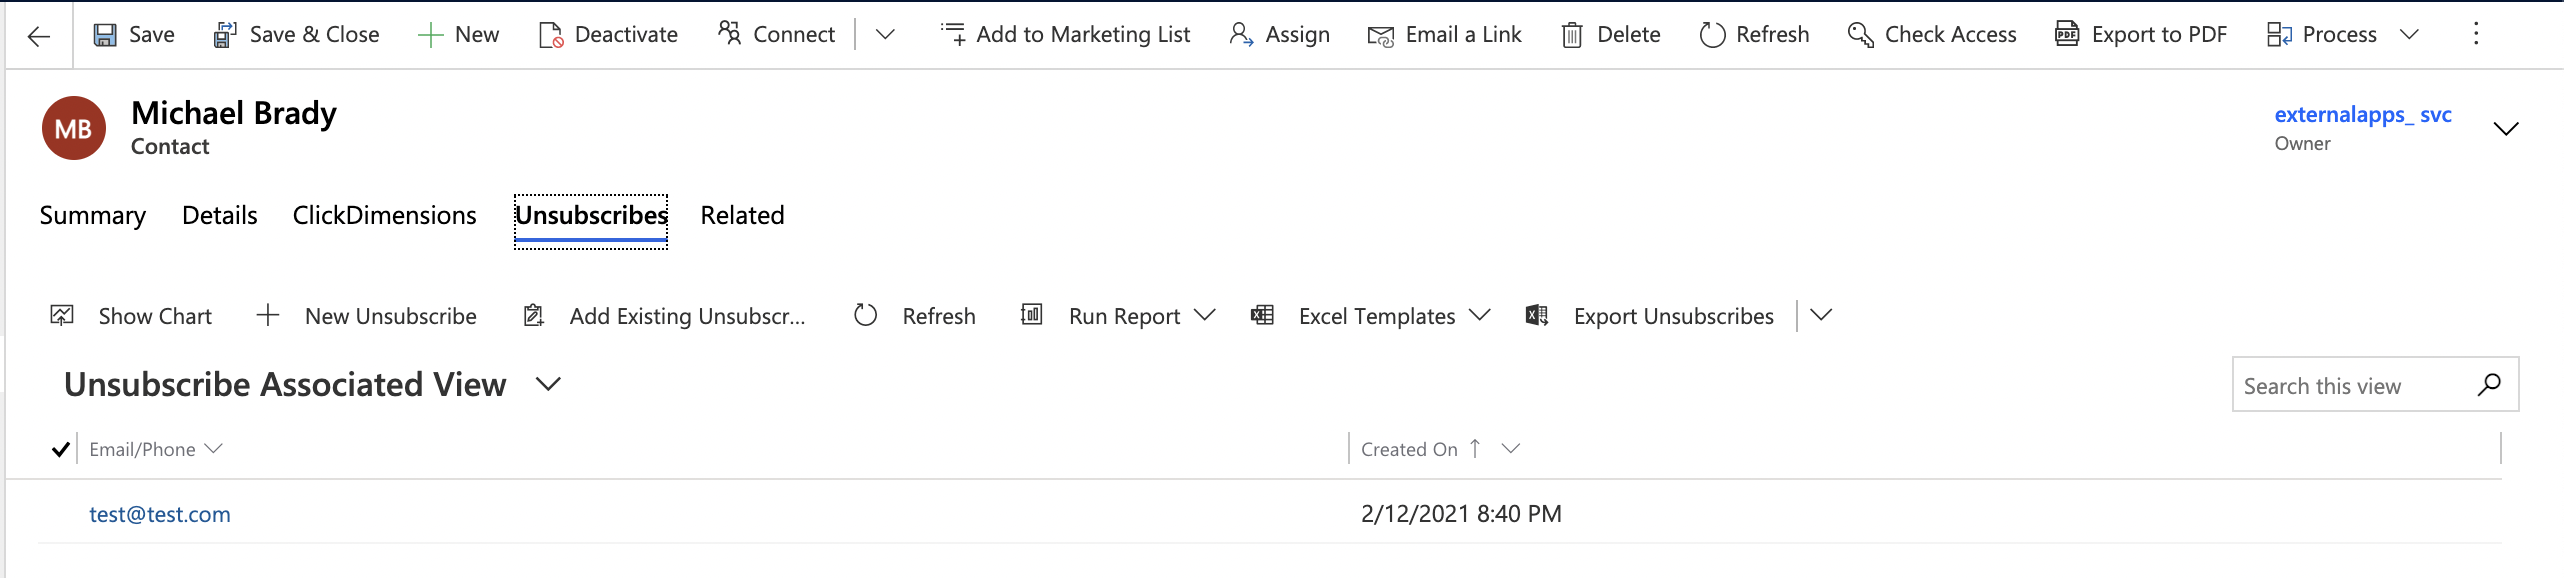2564x578 pixels.
Task: Click Add Existing Unsubscribe
Action: tap(664, 316)
